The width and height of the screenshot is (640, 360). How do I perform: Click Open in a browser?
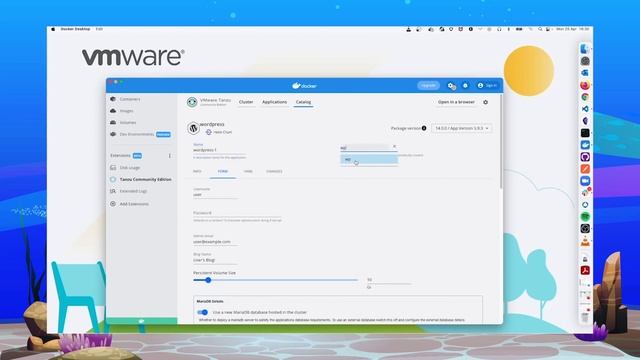[456, 102]
